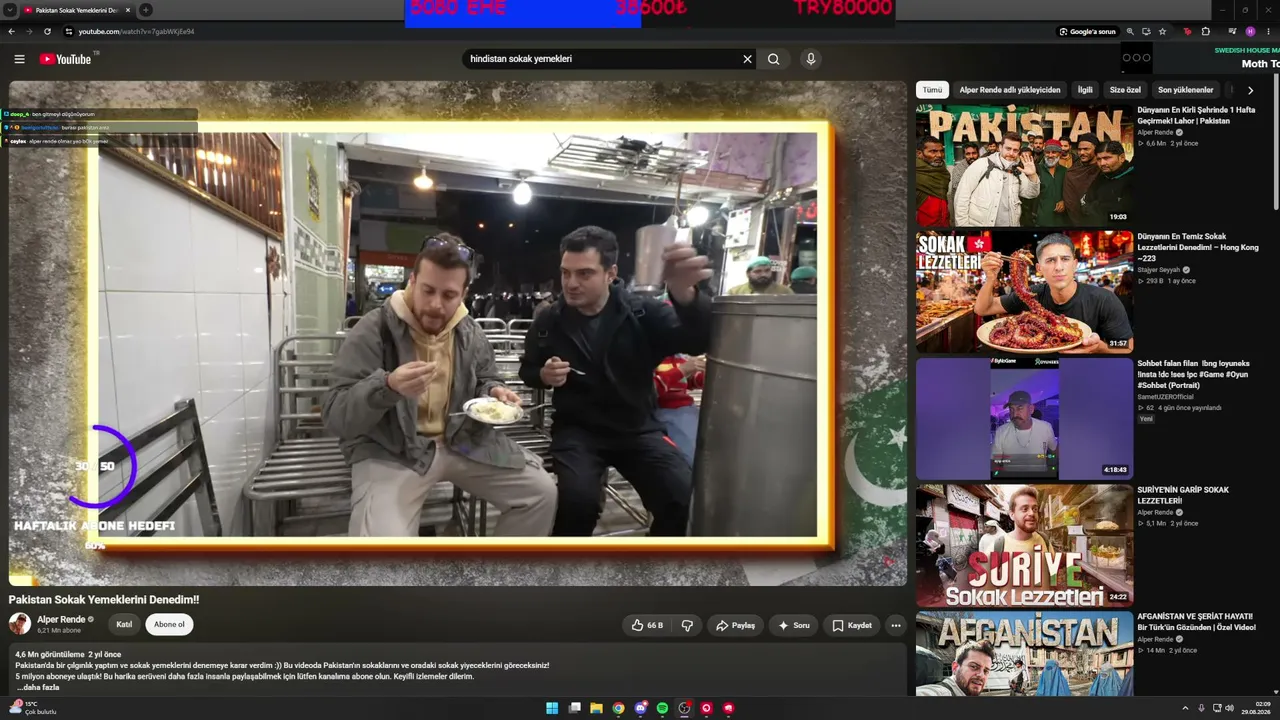Run search with the magnifier button
Image resolution: width=1280 pixels, height=720 pixels.
tap(774, 59)
